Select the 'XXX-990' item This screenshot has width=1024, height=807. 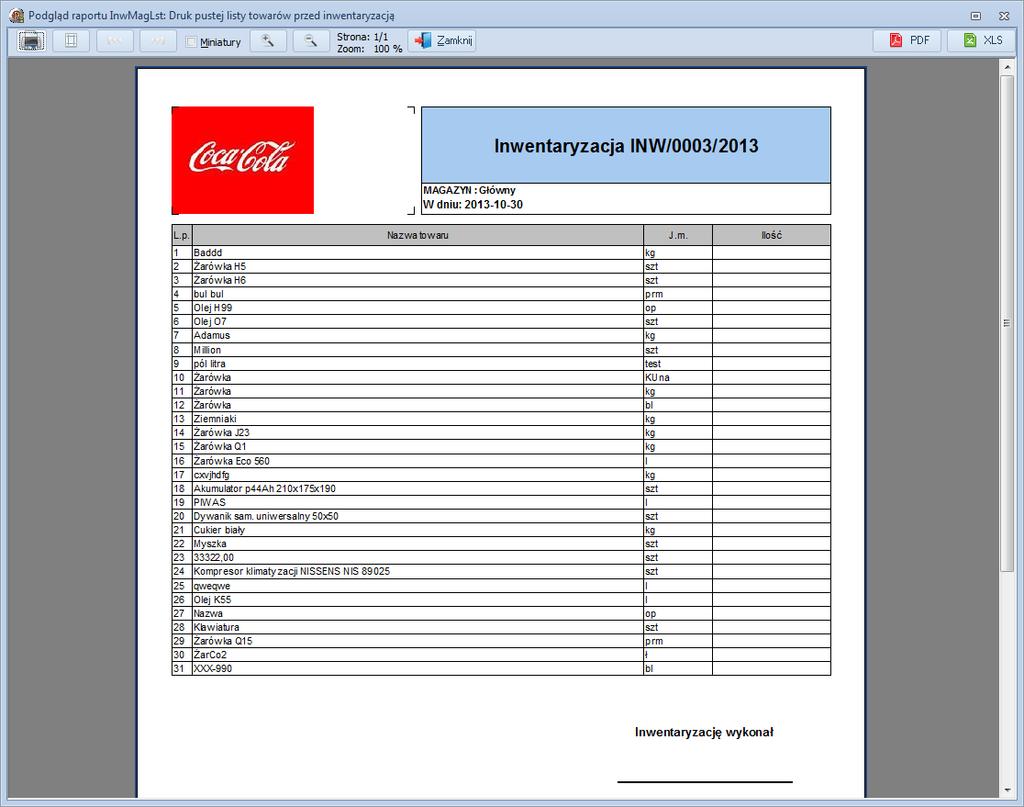(212, 669)
